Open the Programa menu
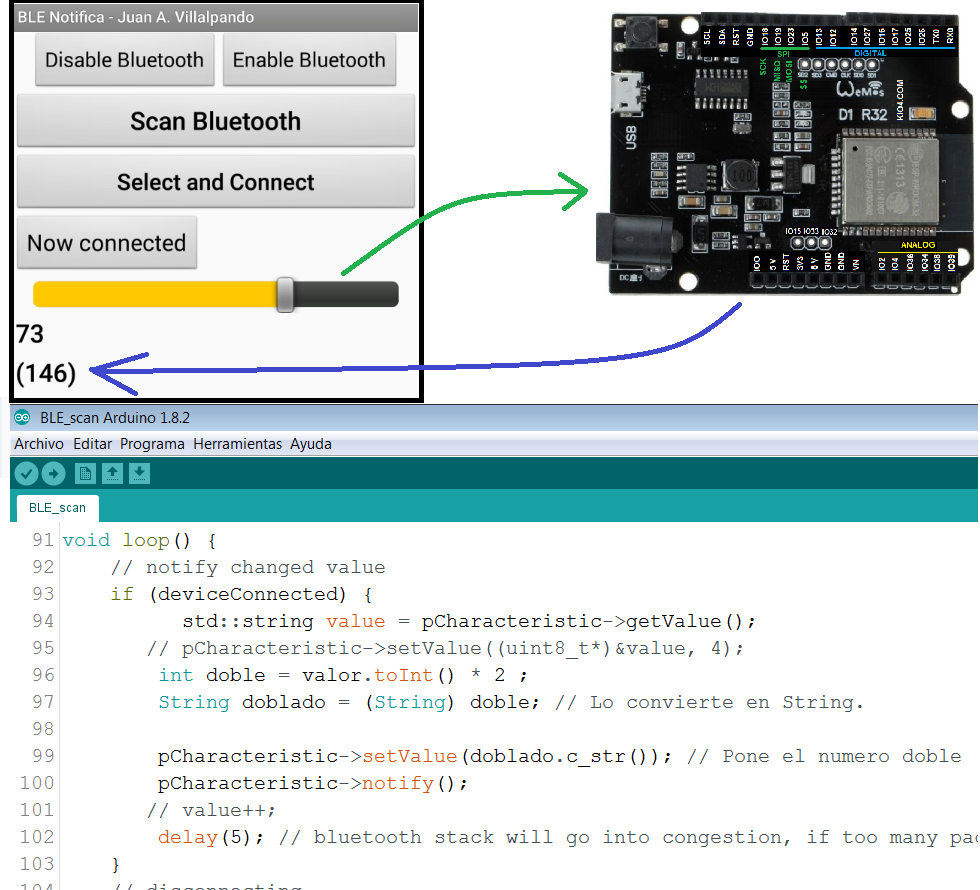Image resolution: width=980 pixels, height=890 pixels. point(152,444)
